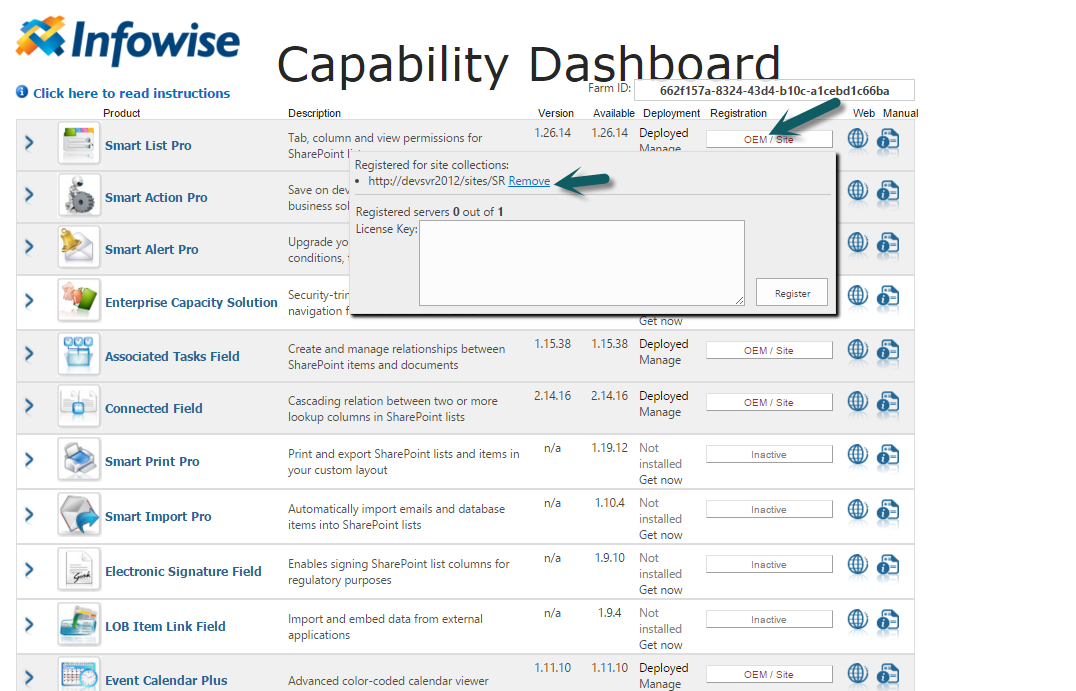
Task: Focus the License Key text area
Action: pos(582,263)
